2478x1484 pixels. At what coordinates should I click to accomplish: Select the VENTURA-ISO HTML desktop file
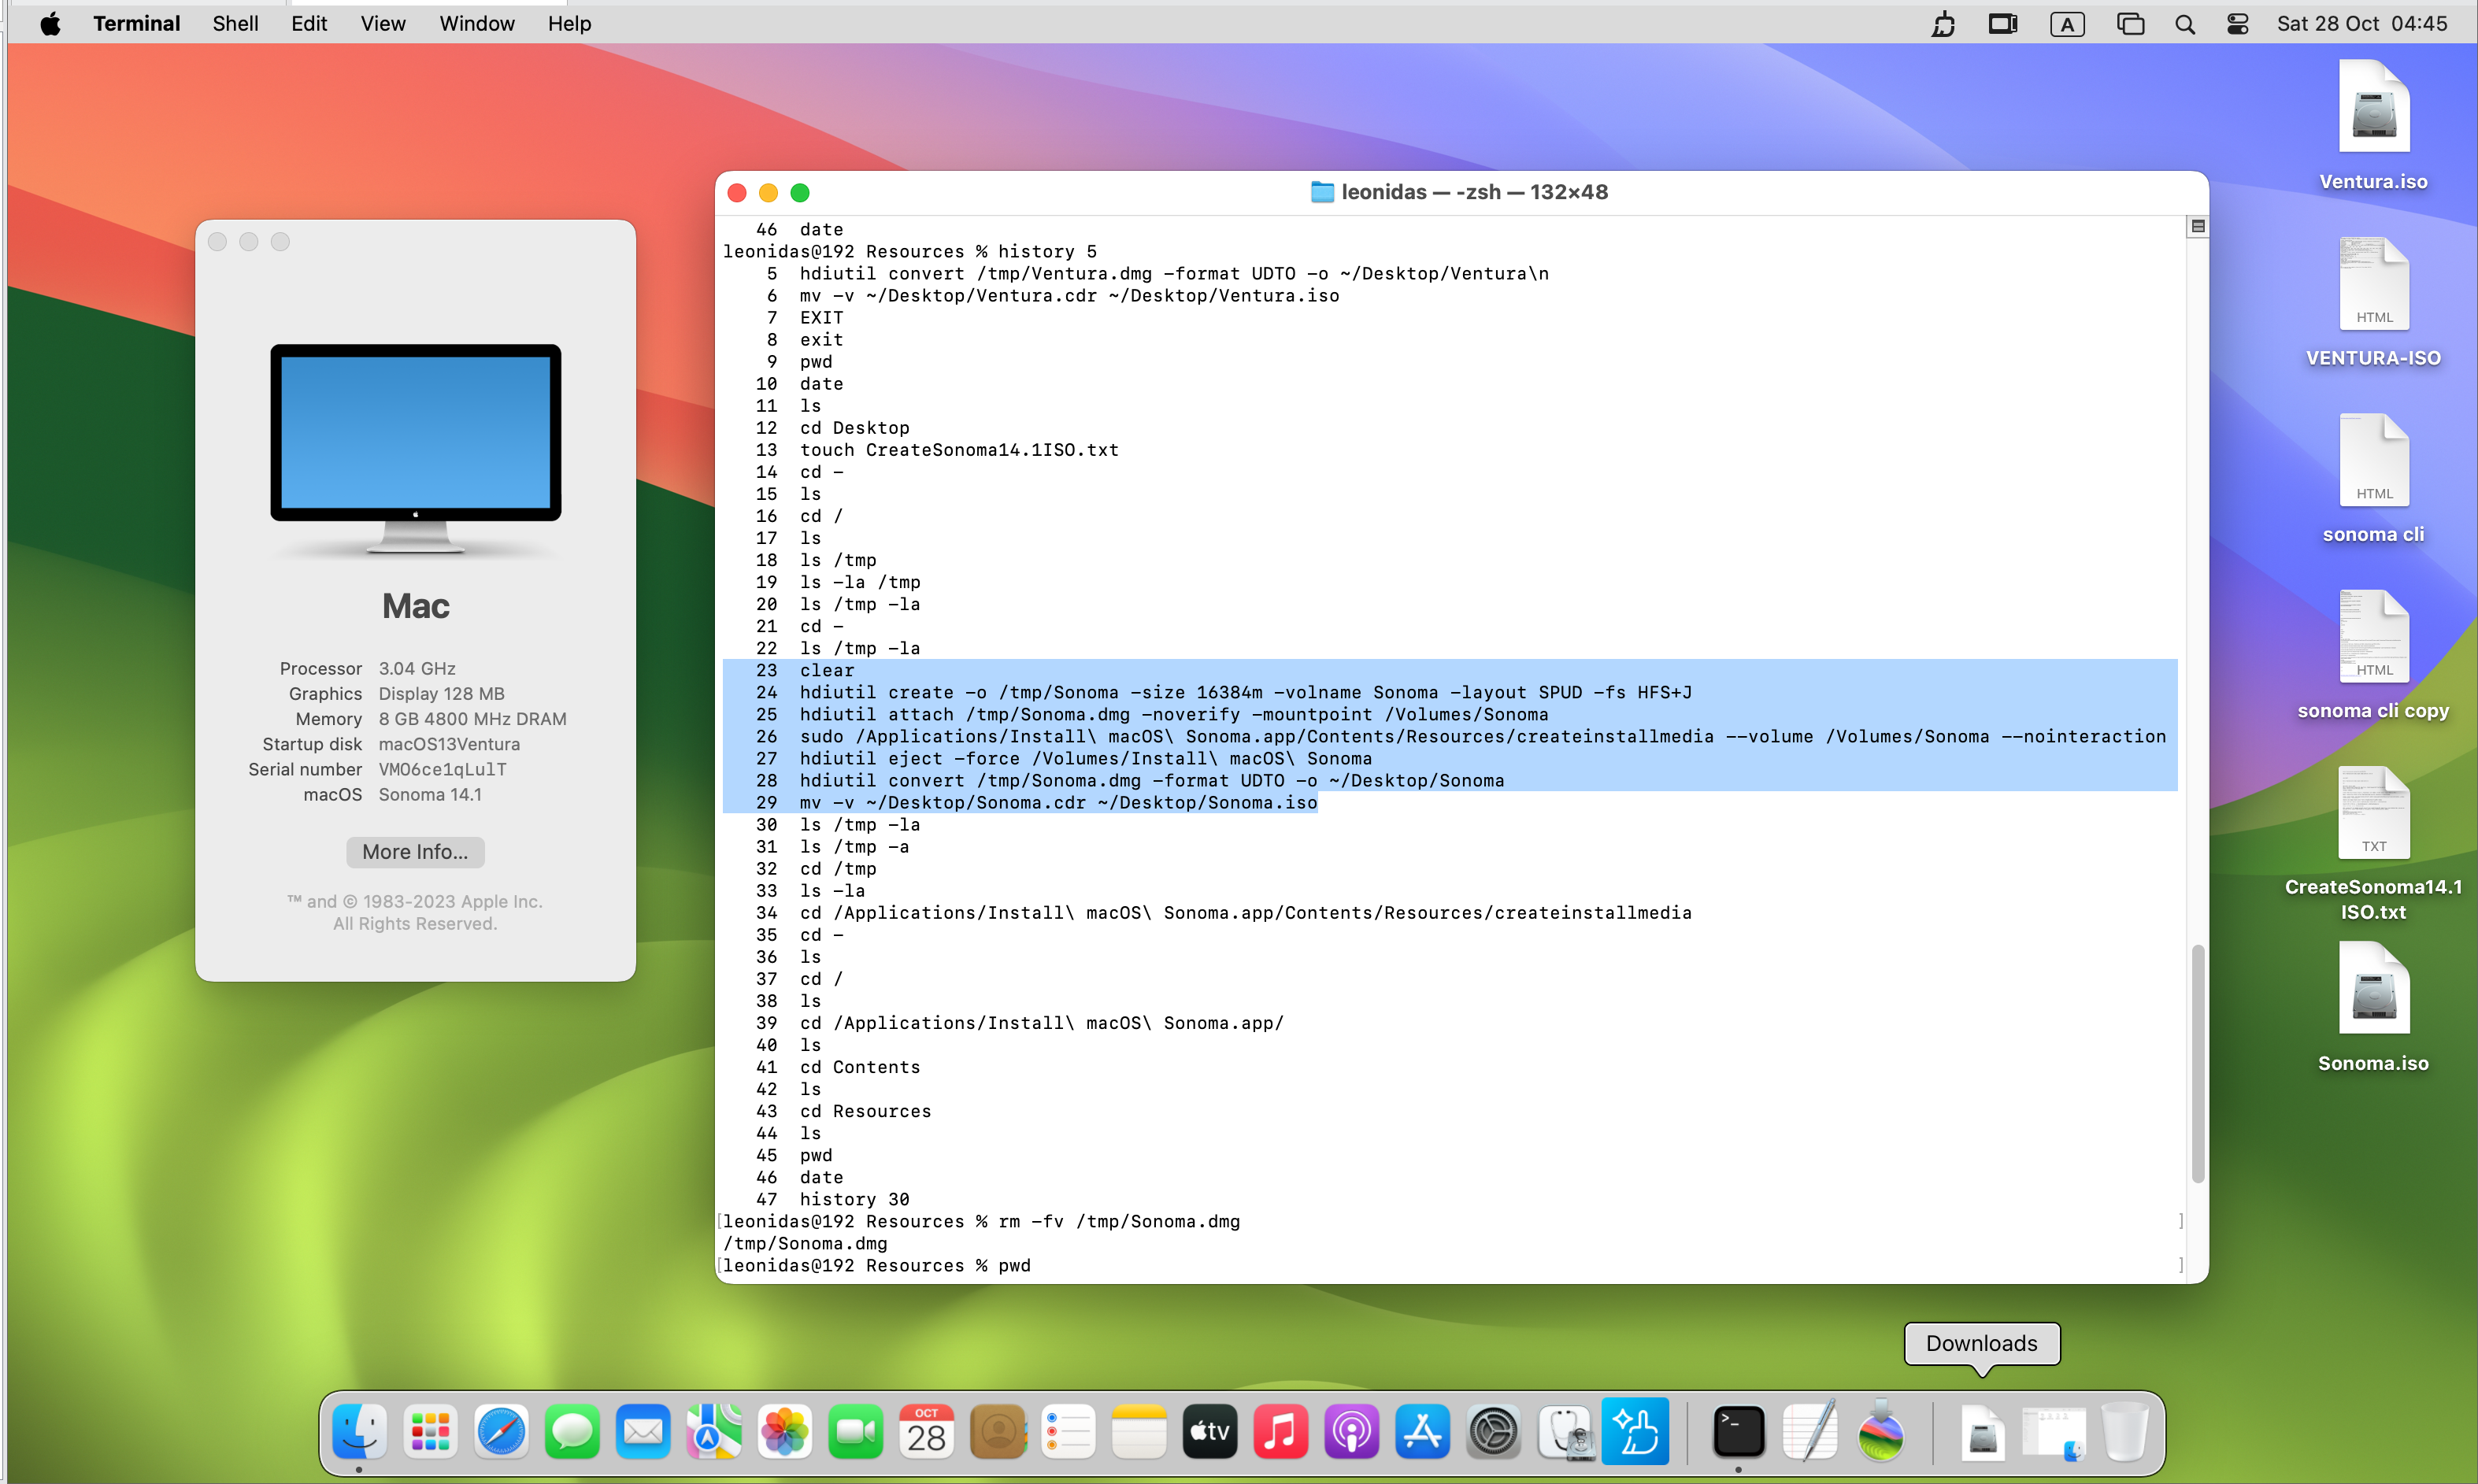2373,302
